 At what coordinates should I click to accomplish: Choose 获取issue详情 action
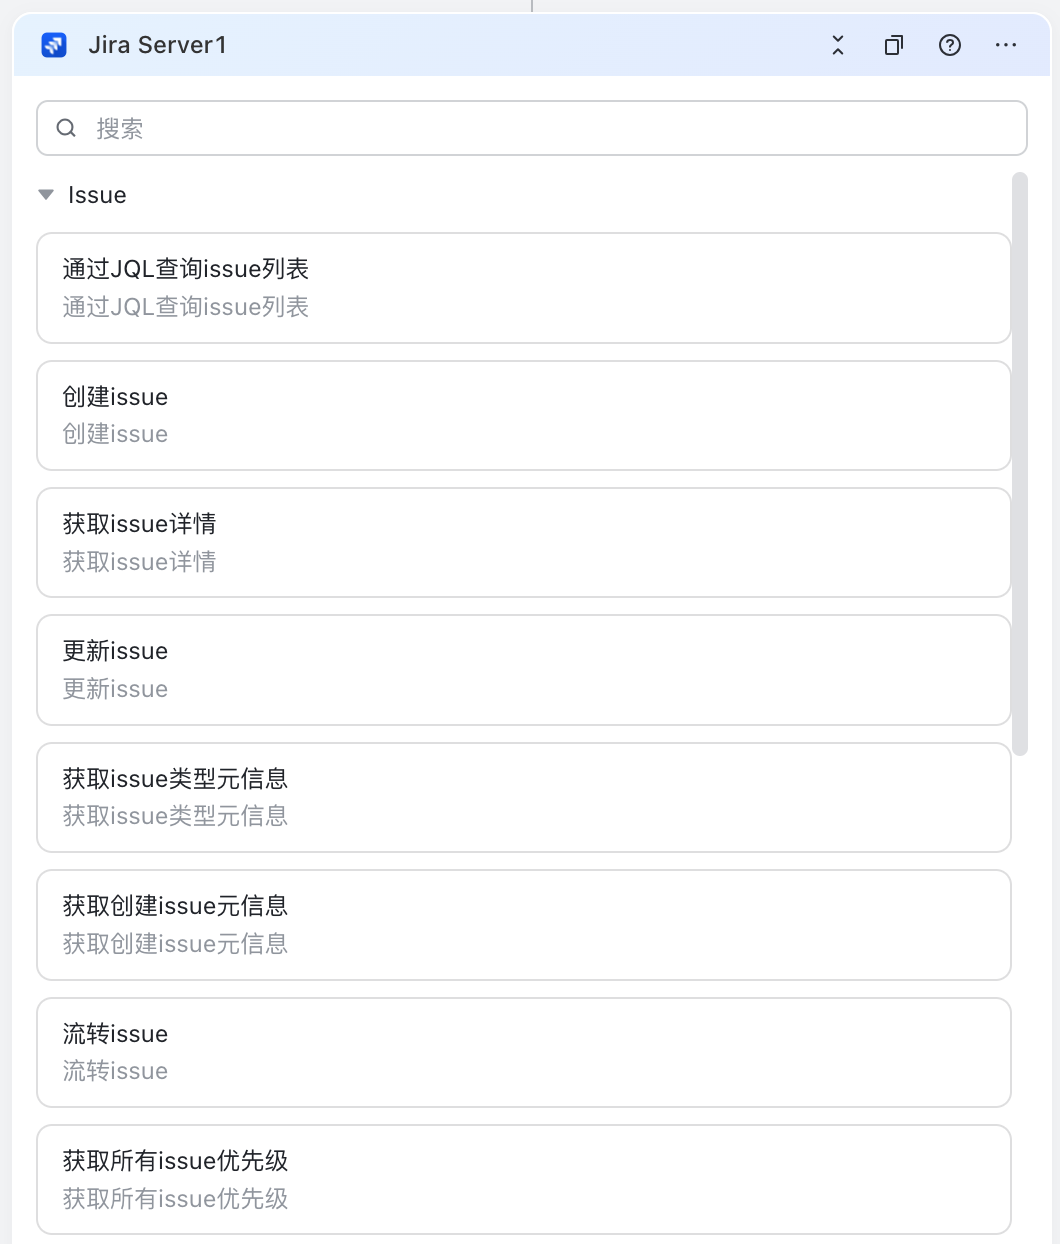[524, 543]
